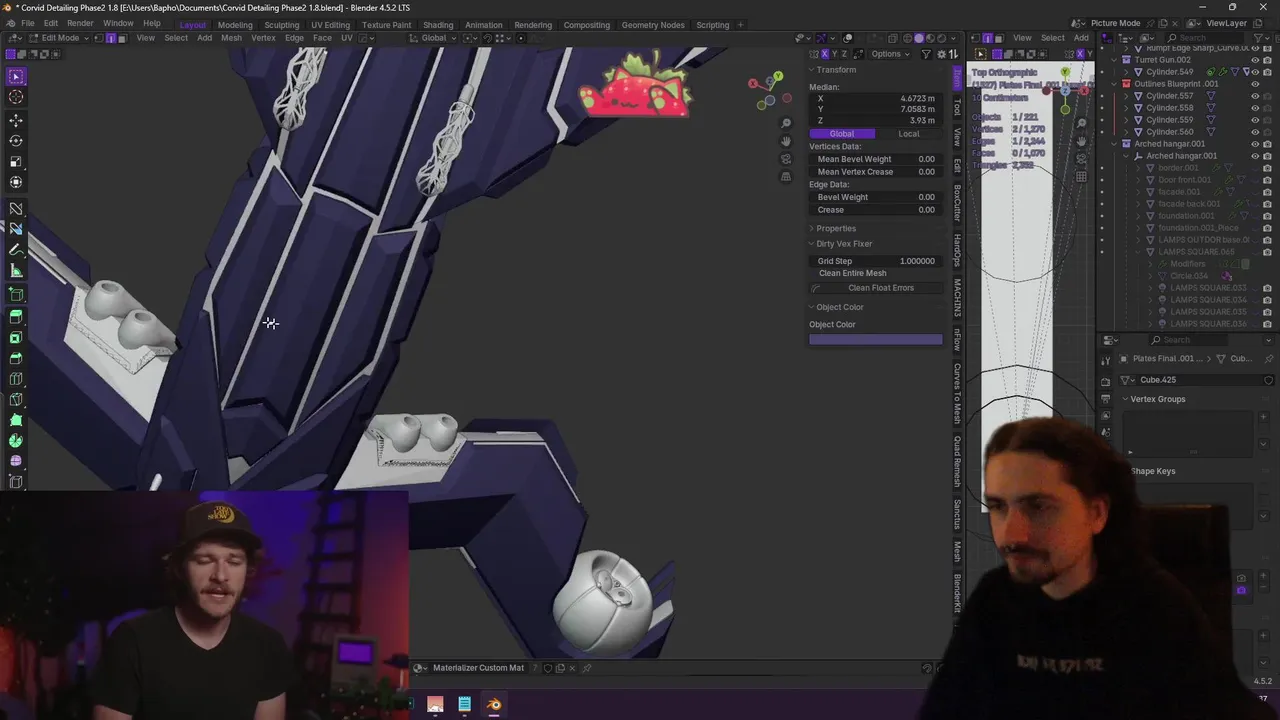This screenshot has height=720, width=1280.
Task: Activate the Rotate tool
Action: (16, 141)
